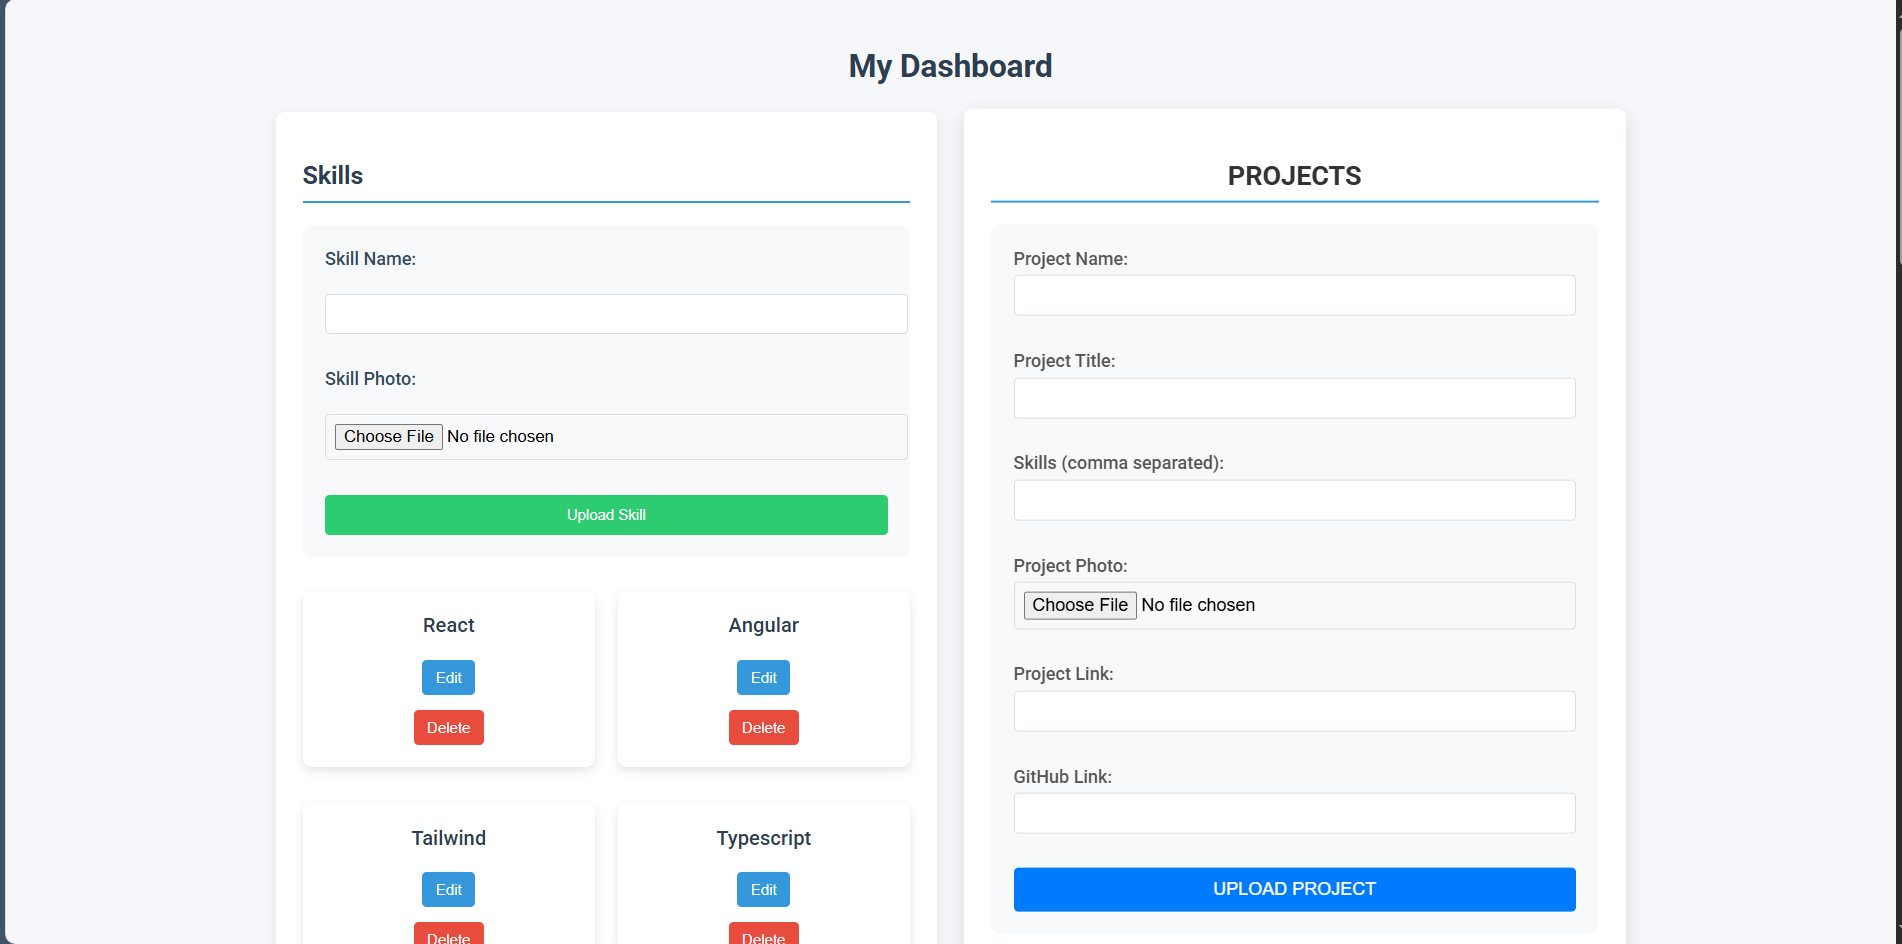Click Edit on the Typescript skill card

763,889
